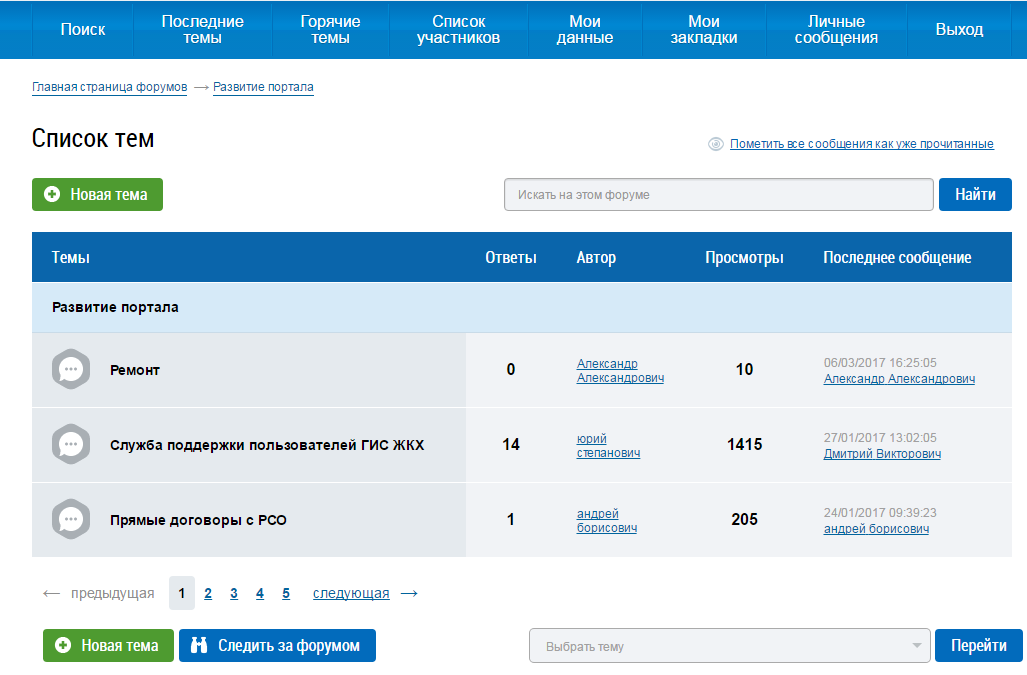
Task: Click the left arrow before предыдущая
Action: click(x=52, y=594)
